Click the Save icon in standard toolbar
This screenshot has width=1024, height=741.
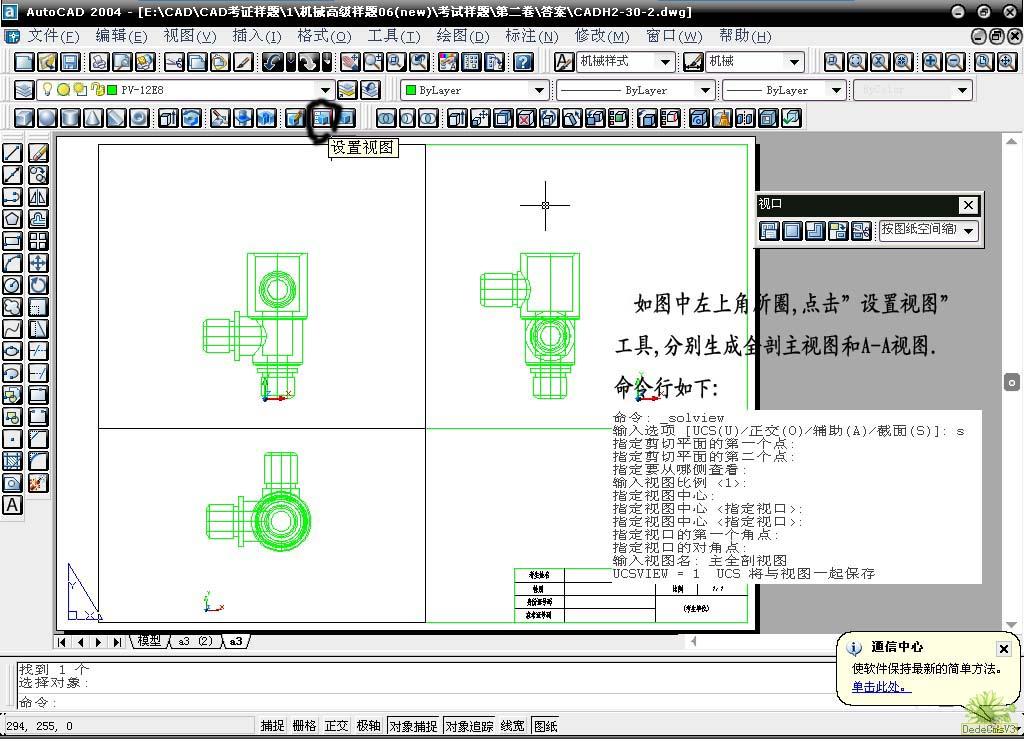click(x=70, y=62)
